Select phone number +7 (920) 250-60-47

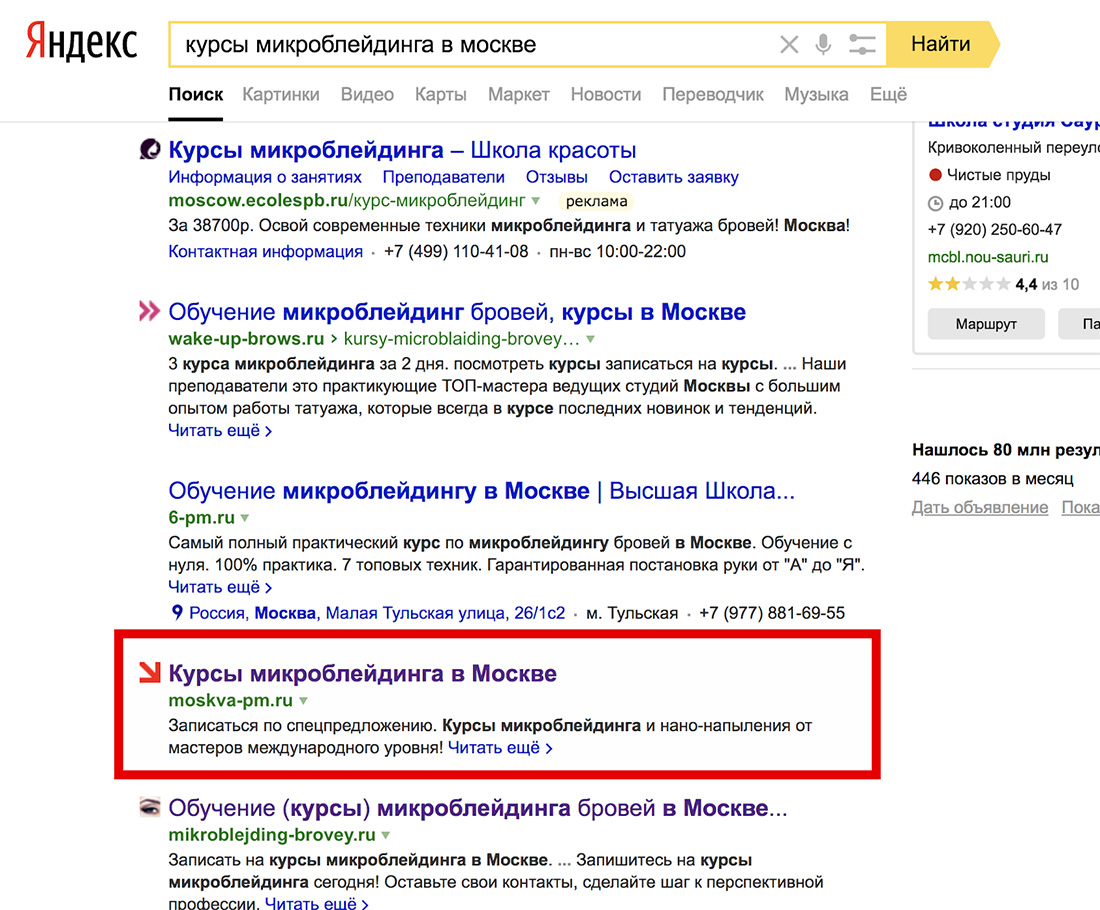995,229
